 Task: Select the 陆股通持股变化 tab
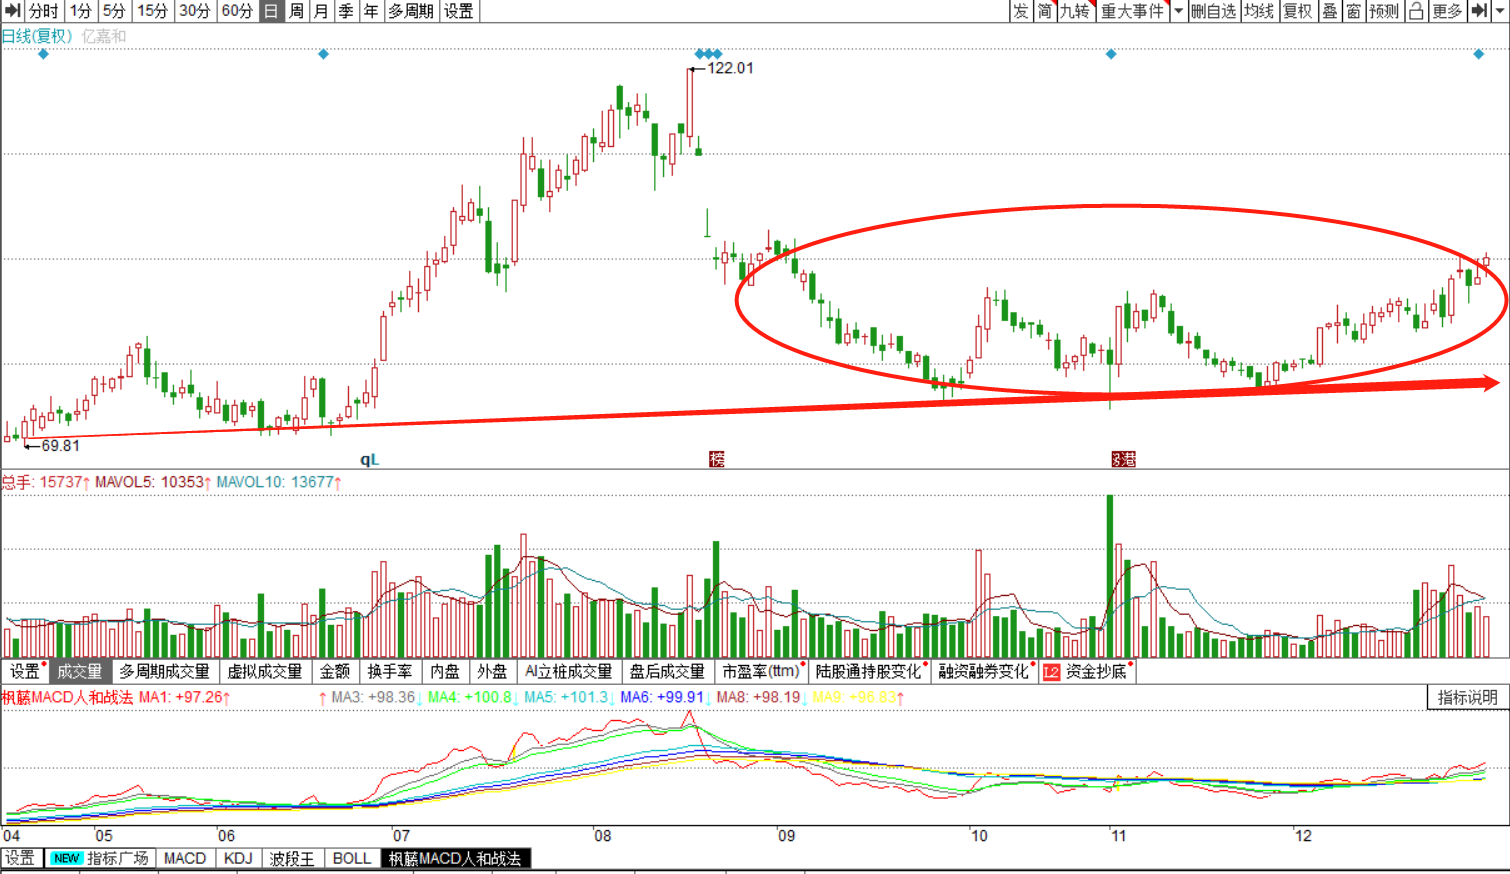868,672
